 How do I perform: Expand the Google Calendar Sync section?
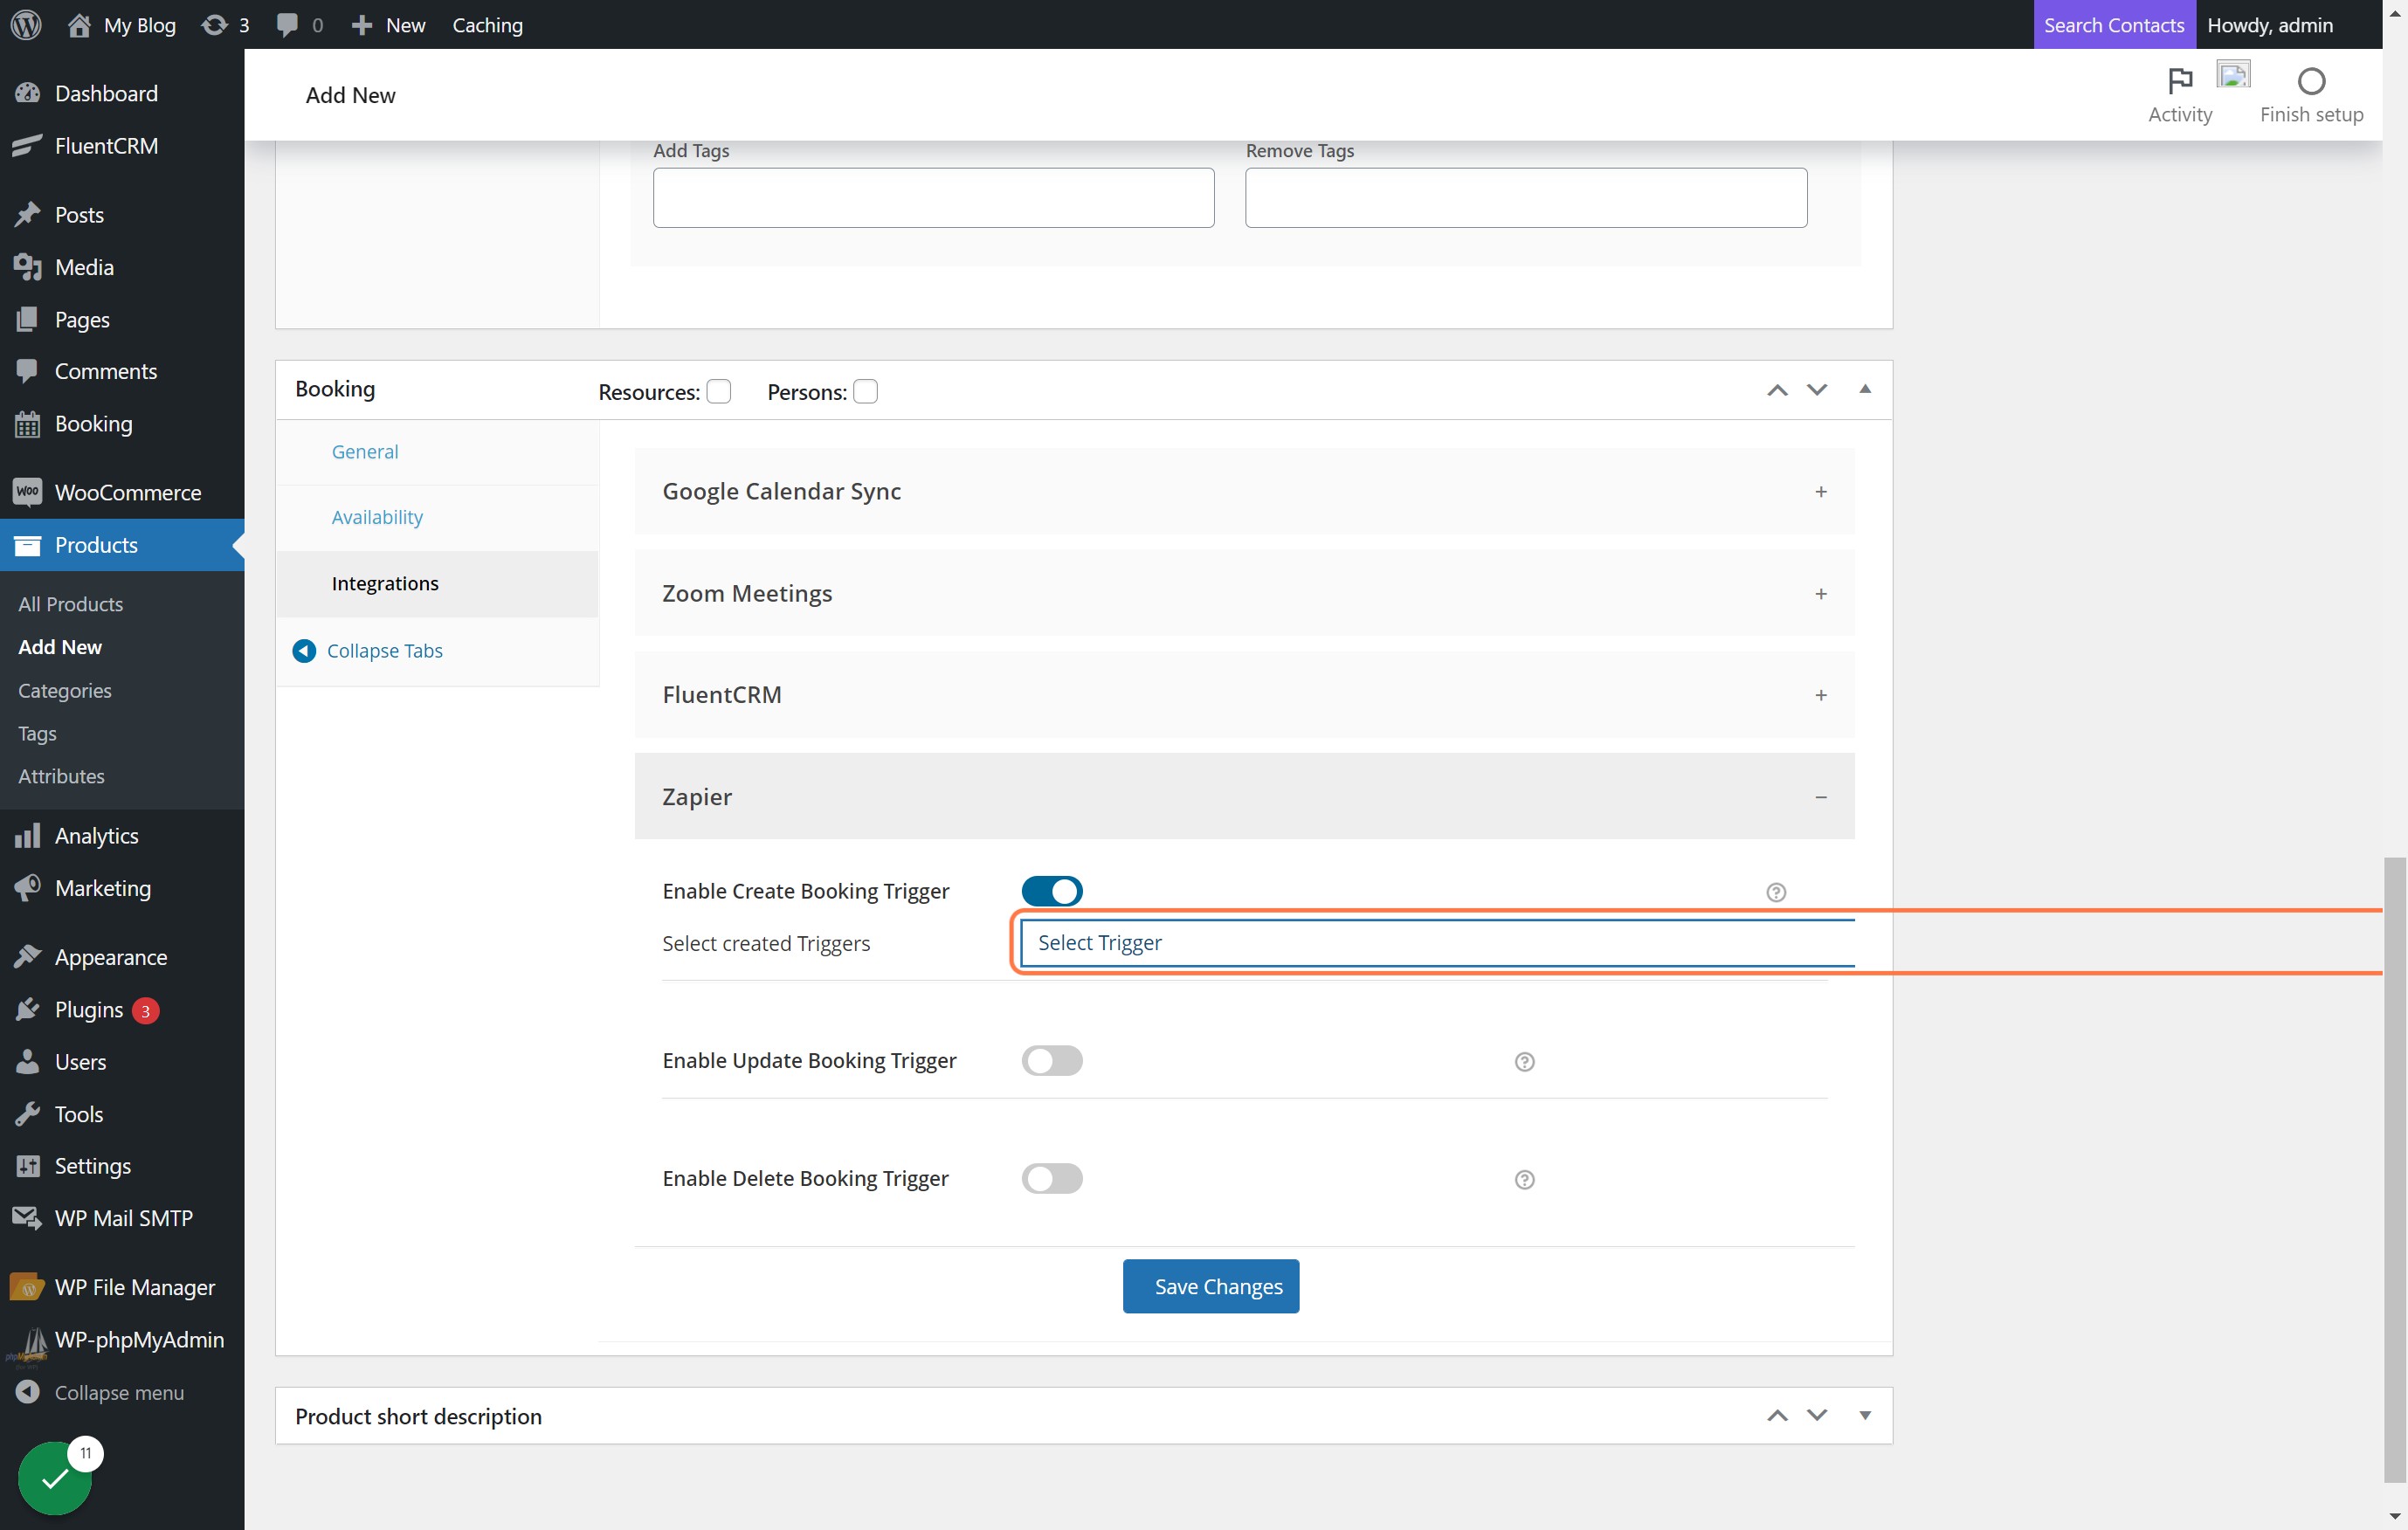tap(1244, 491)
